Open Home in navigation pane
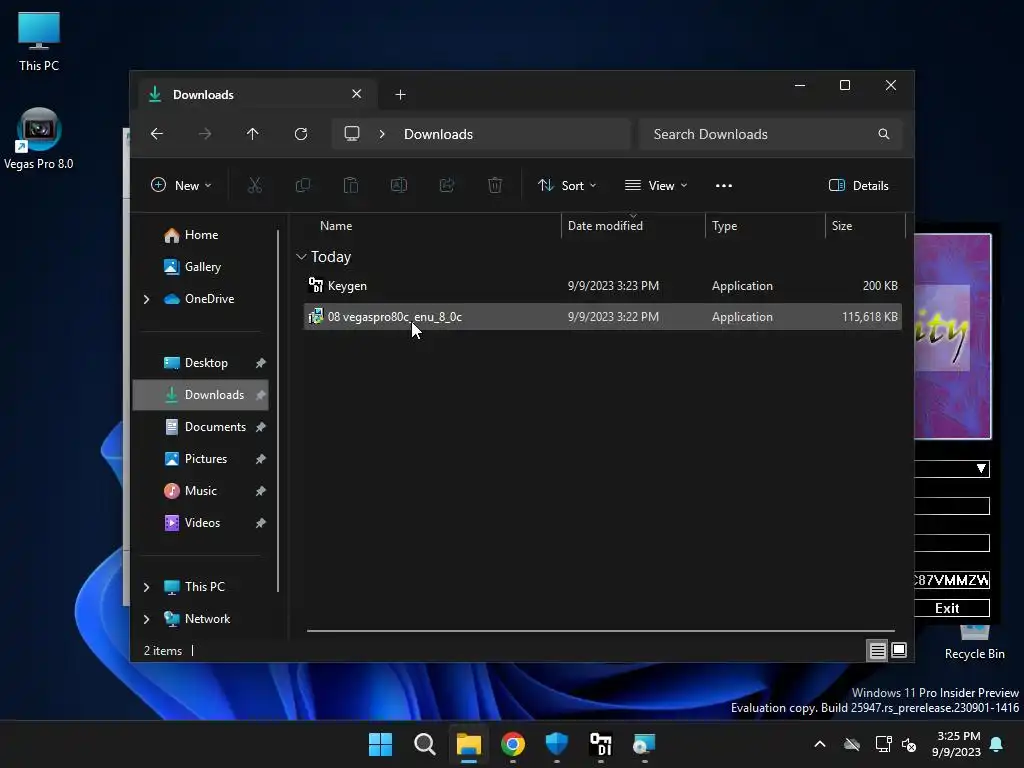 point(201,235)
